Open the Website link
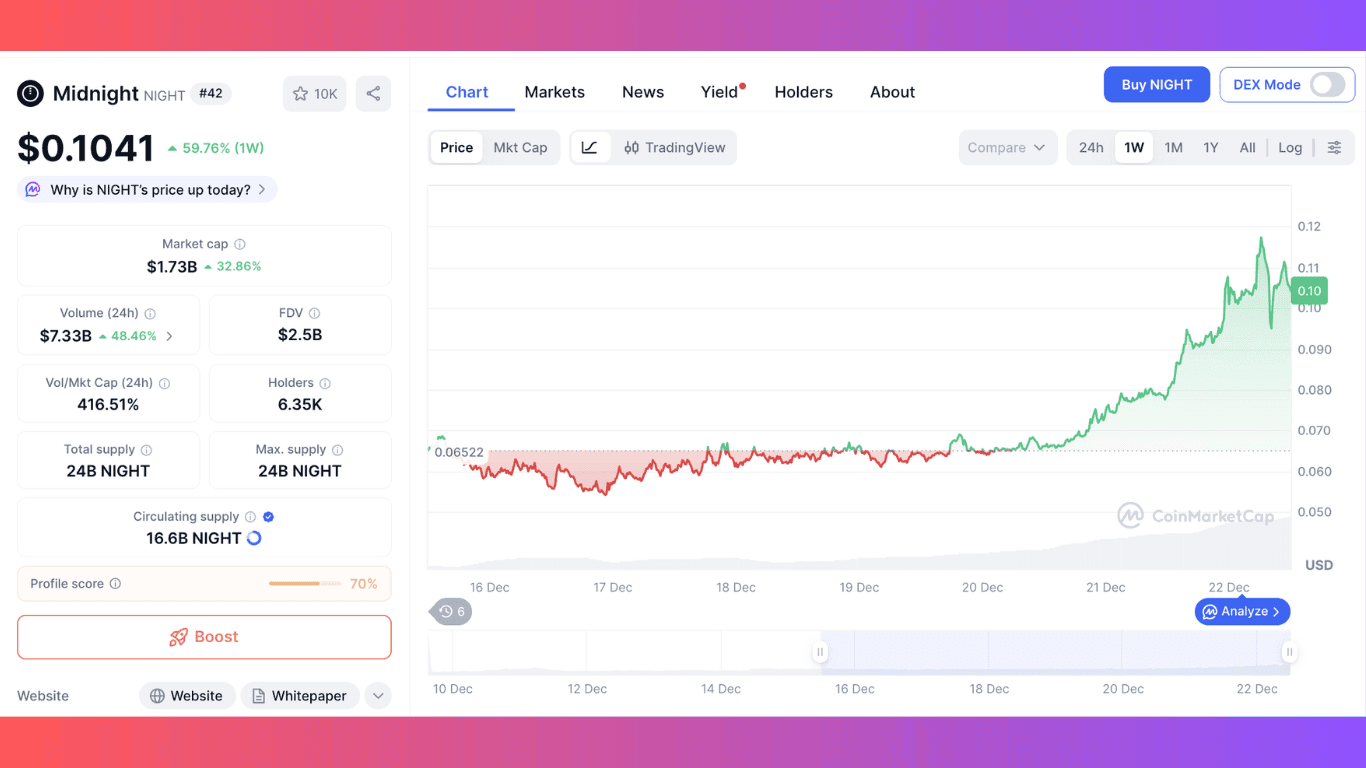1366x768 pixels. point(187,696)
